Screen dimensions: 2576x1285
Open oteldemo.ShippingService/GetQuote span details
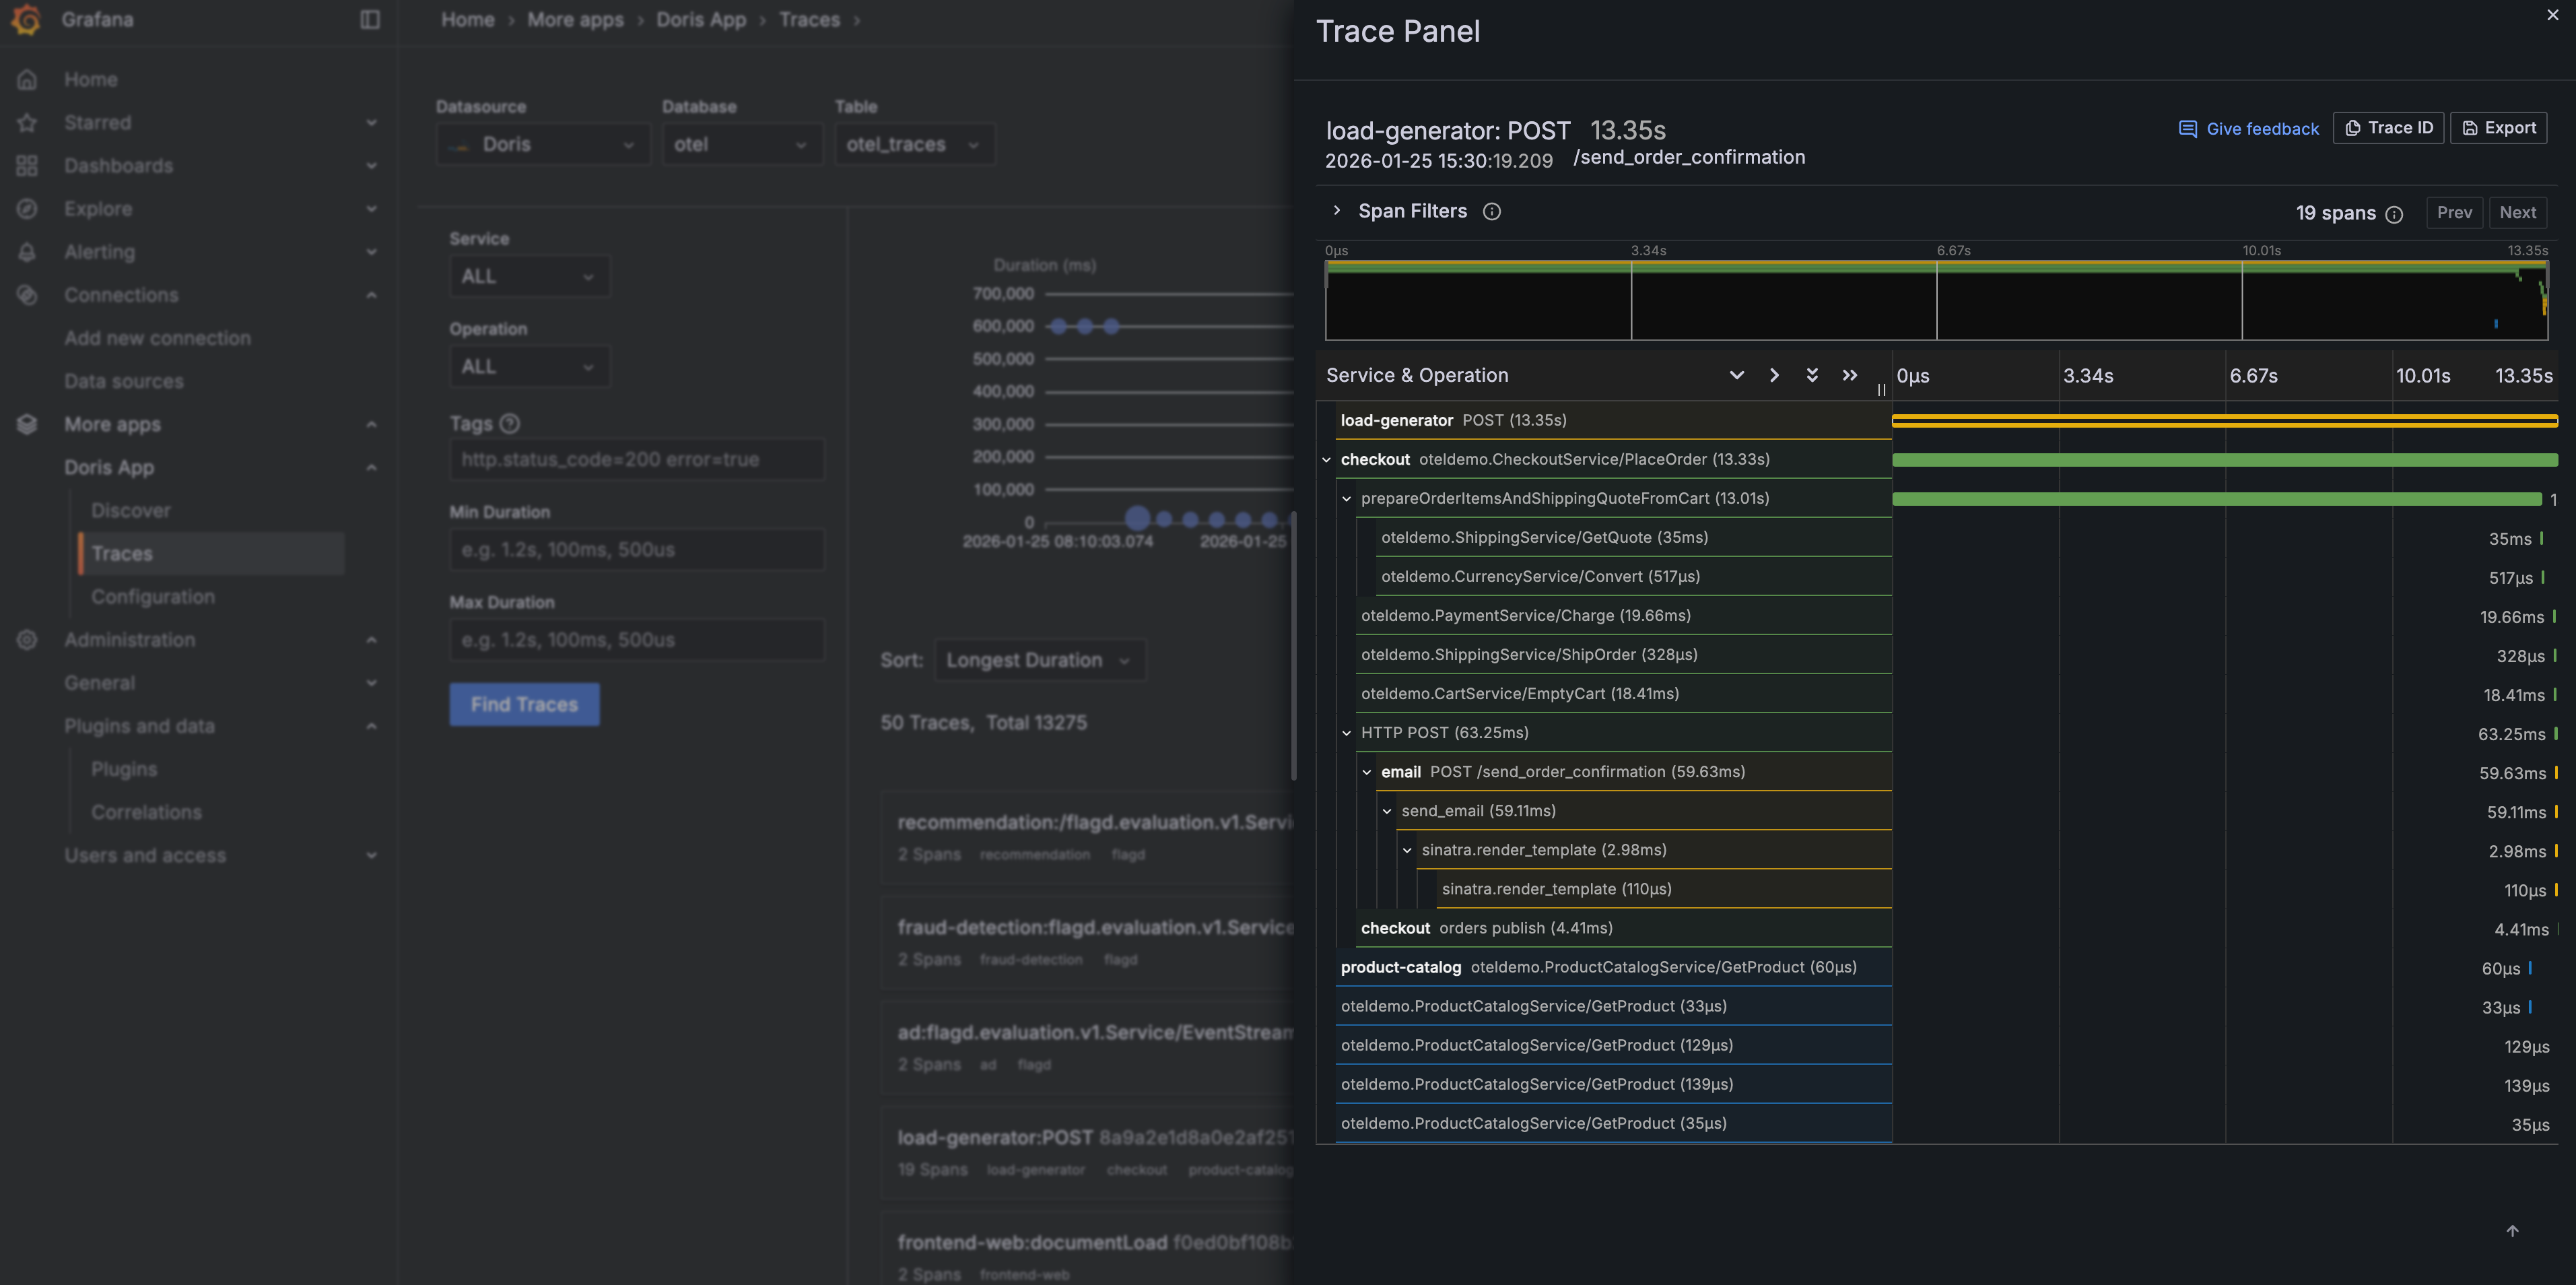click(1633, 537)
